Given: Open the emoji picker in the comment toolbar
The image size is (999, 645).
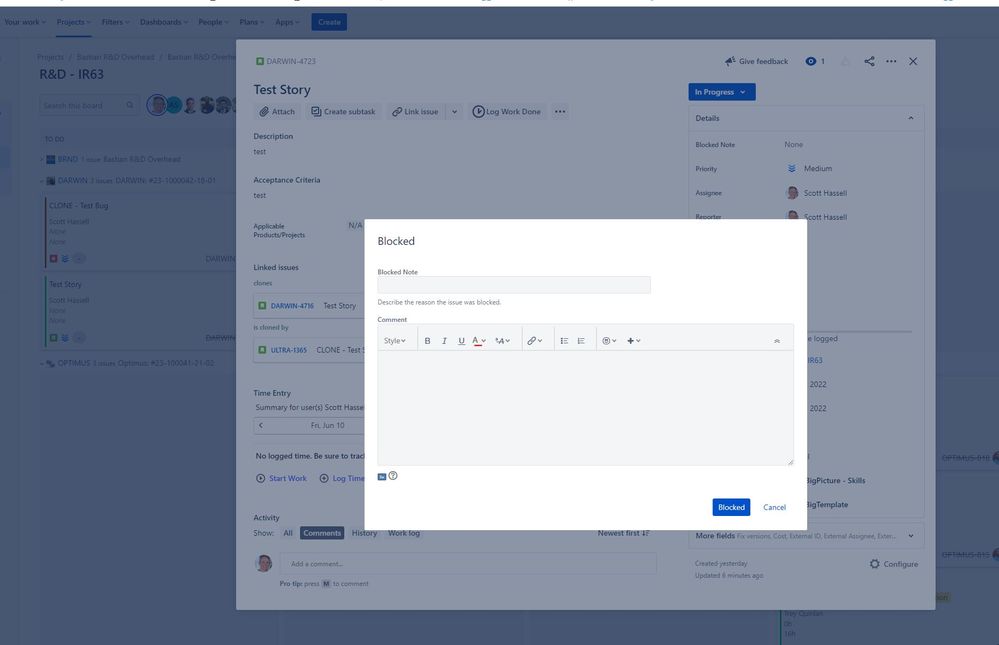Looking at the screenshot, I should (x=606, y=340).
